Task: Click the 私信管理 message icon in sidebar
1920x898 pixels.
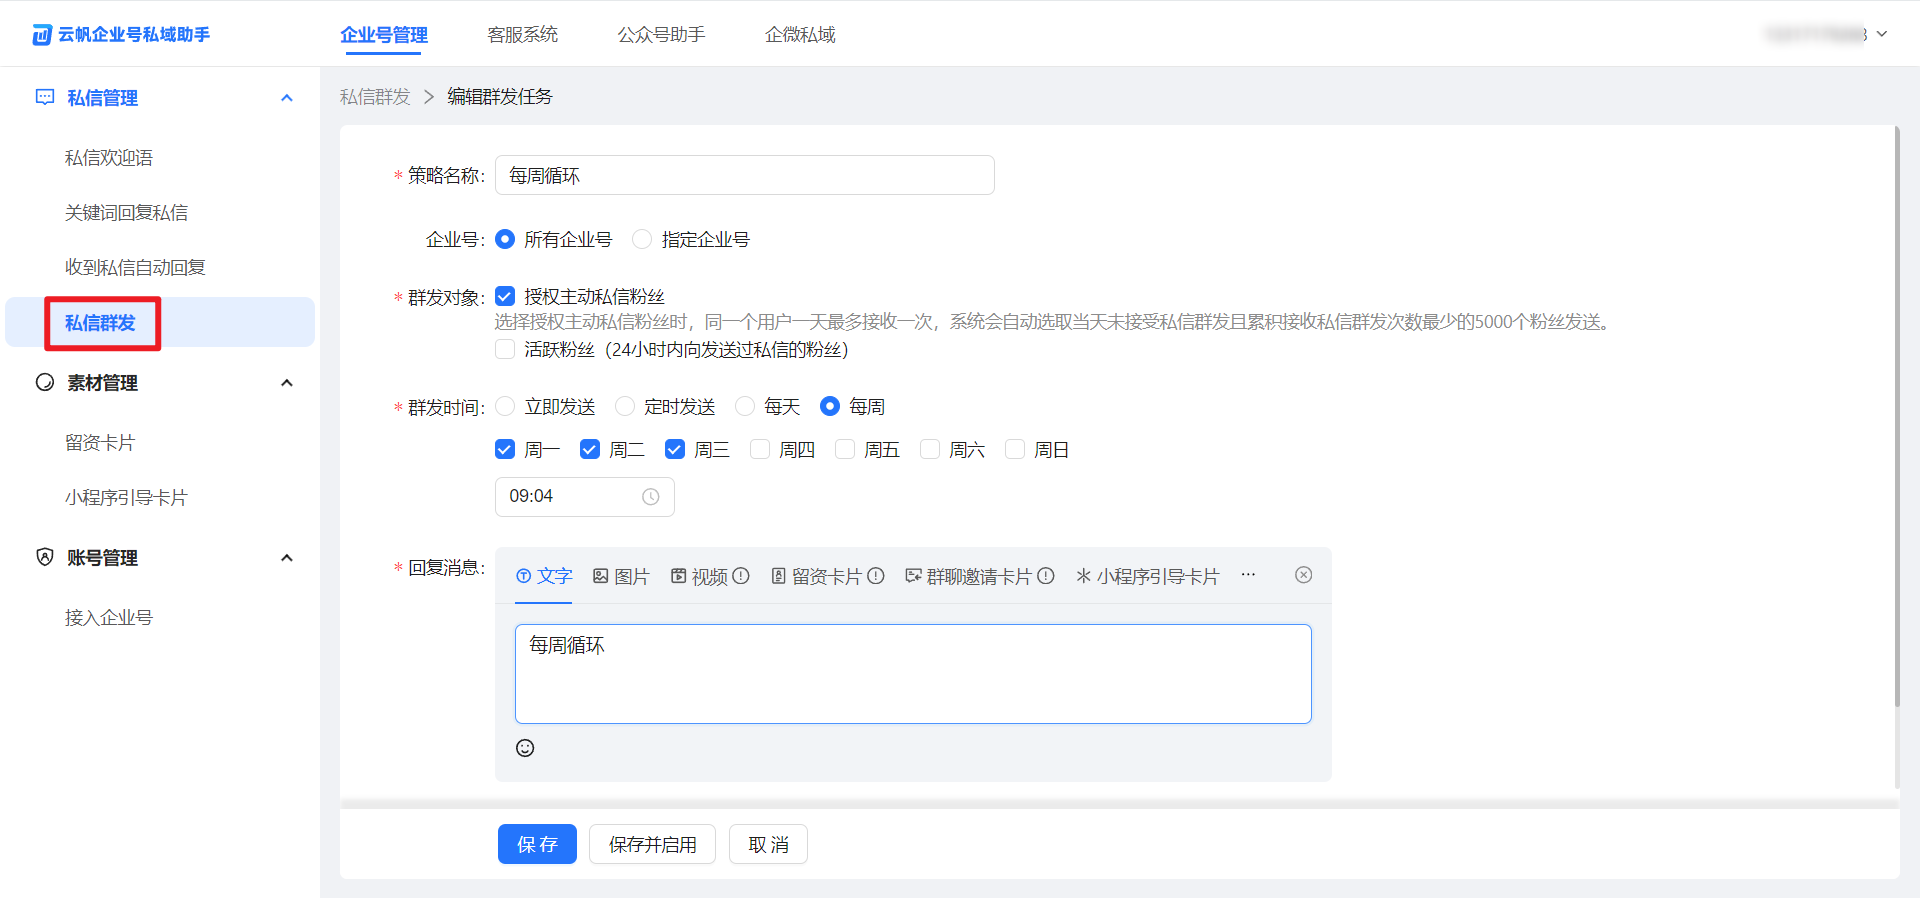Action: (45, 97)
